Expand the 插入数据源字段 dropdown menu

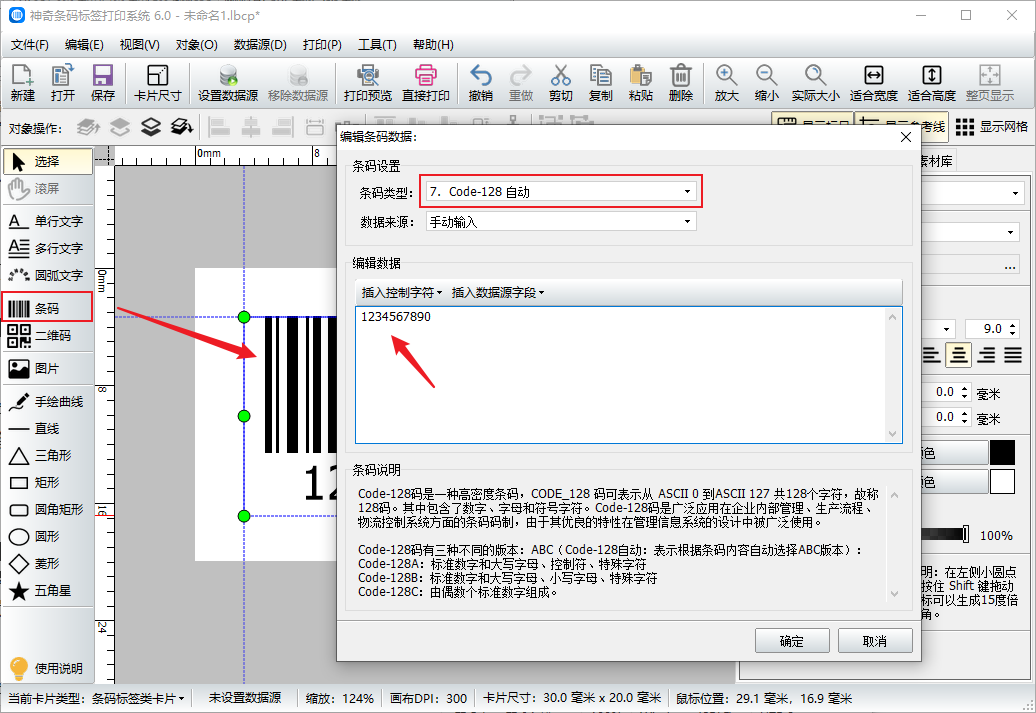click(x=498, y=293)
